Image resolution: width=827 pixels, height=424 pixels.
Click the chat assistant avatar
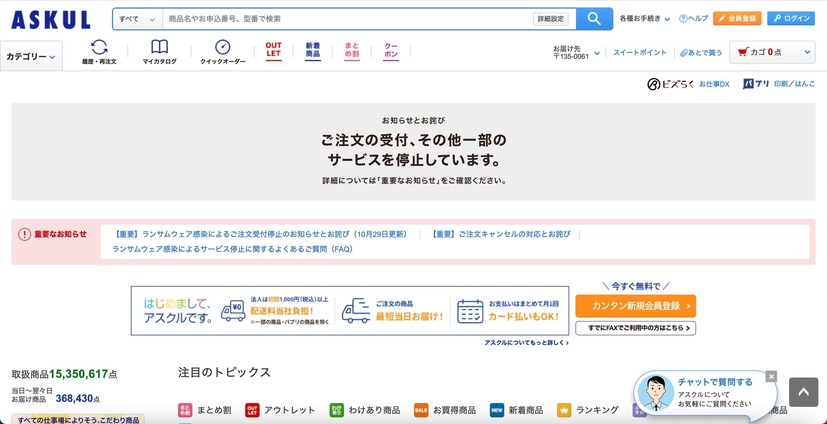point(655,393)
